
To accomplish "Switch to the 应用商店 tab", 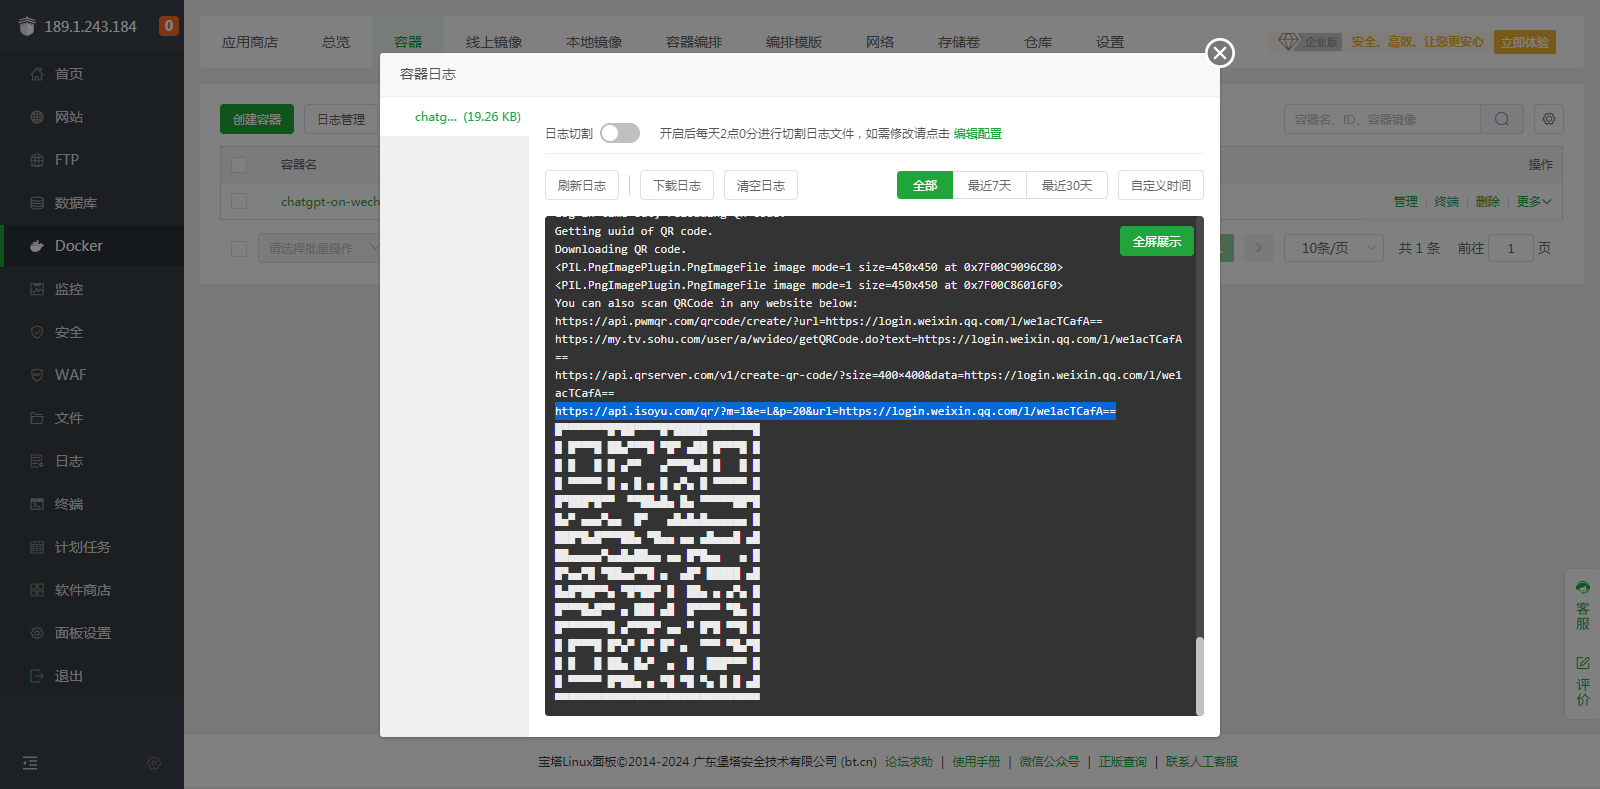I will 250,42.
